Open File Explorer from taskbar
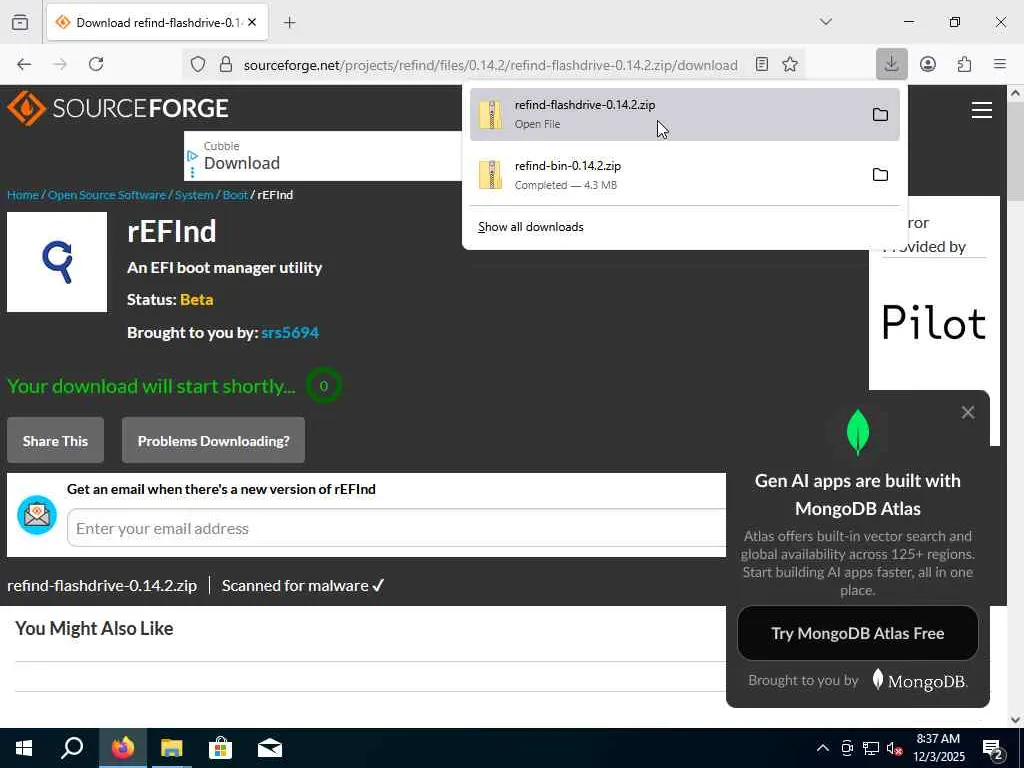Image resolution: width=1024 pixels, height=768 pixels. pos(172,748)
